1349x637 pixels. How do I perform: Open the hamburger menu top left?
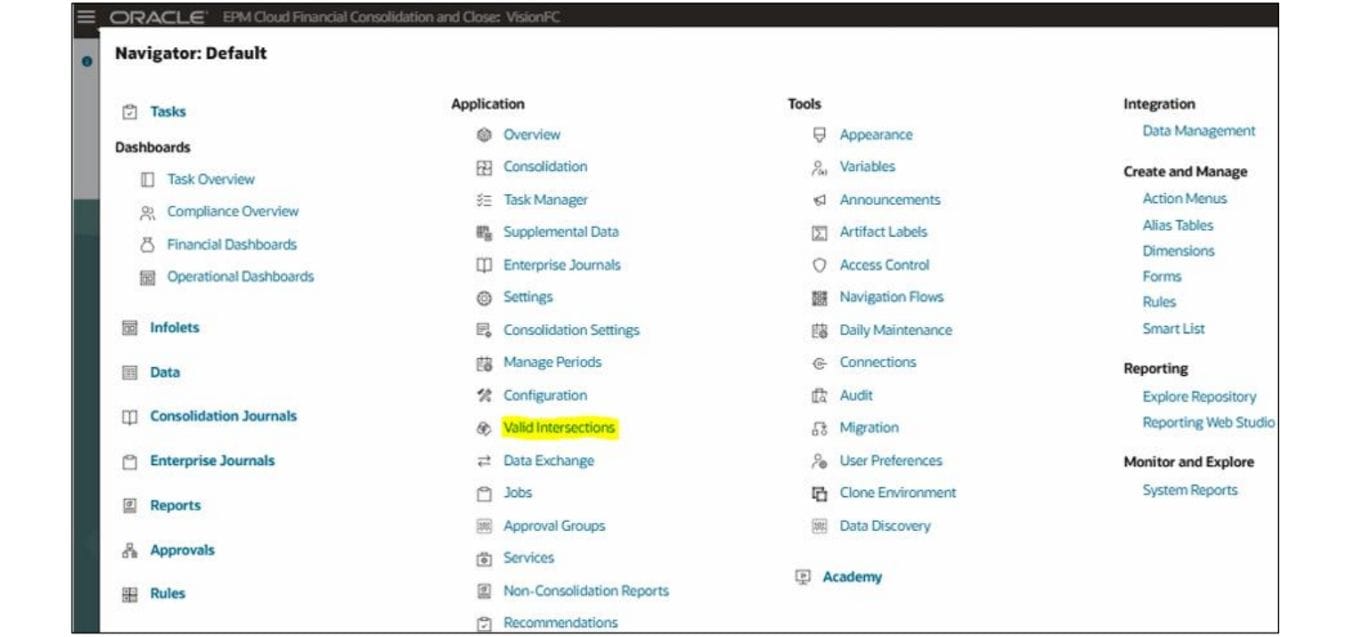86,16
